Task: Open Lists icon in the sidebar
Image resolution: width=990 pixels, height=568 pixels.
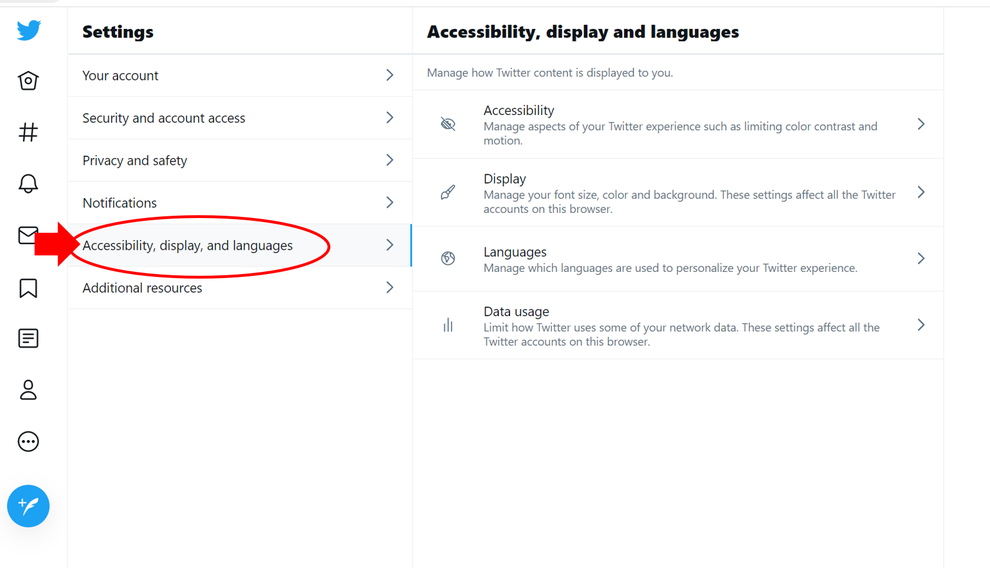Action: click(28, 338)
